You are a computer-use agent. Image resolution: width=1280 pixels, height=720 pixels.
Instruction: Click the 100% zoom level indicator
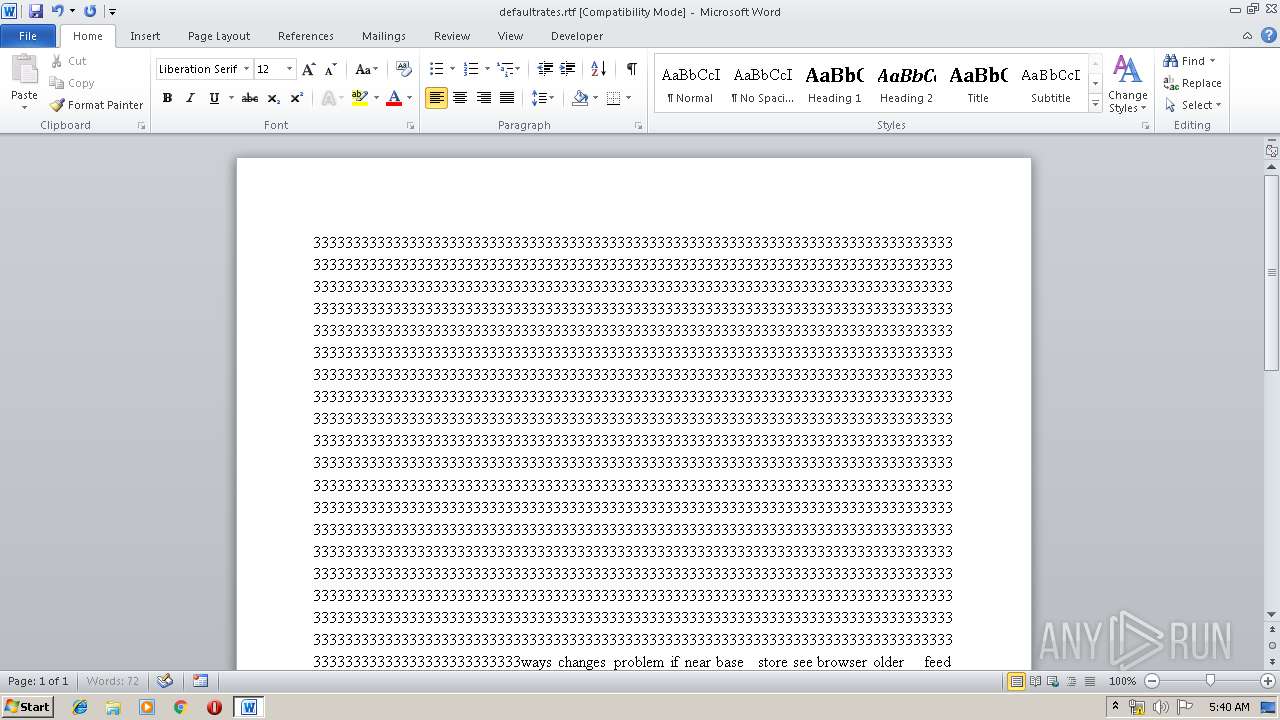coord(1122,681)
